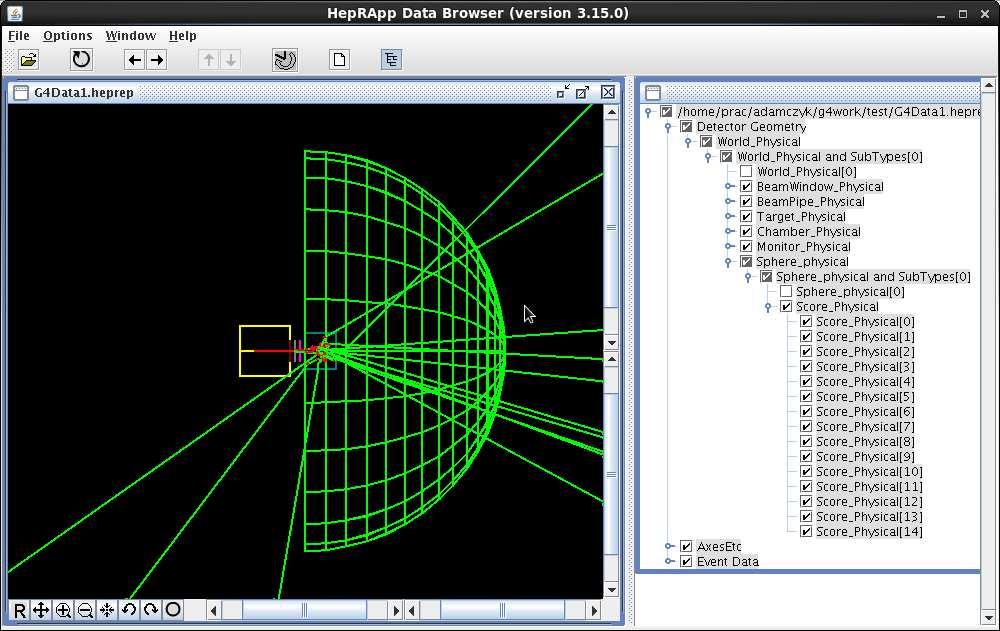Rotate view clockwise

coord(151,611)
